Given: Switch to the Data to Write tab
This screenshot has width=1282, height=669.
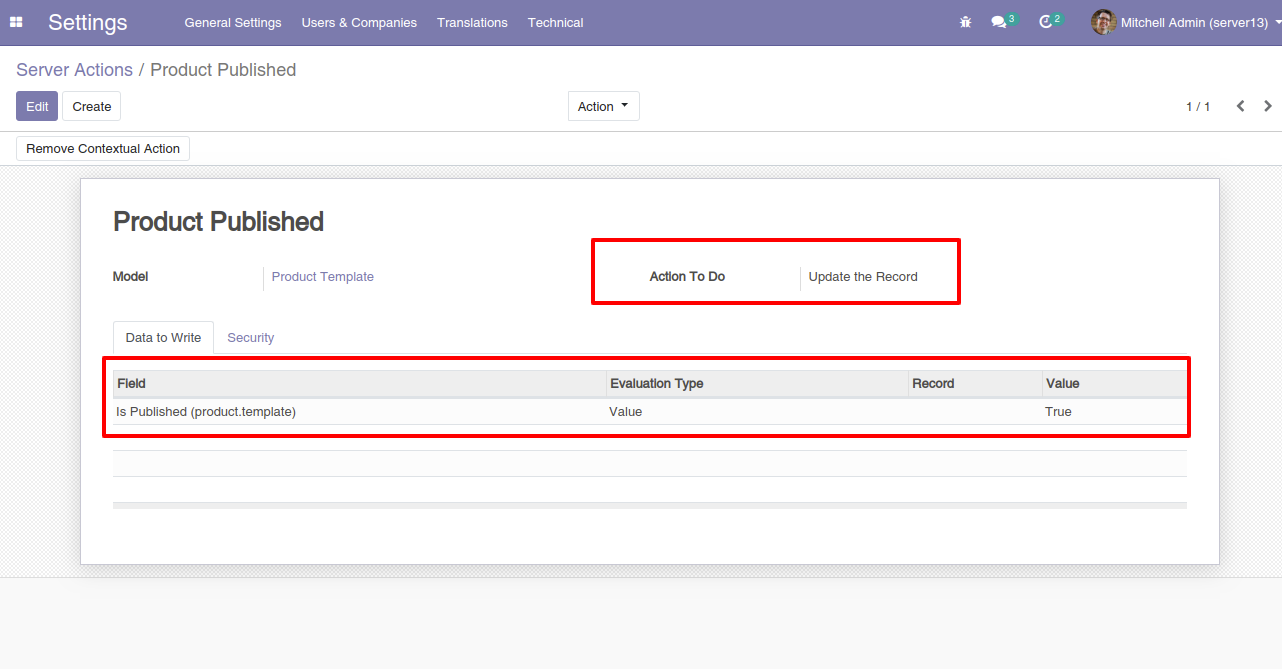Looking at the screenshot, I should 163,338.
